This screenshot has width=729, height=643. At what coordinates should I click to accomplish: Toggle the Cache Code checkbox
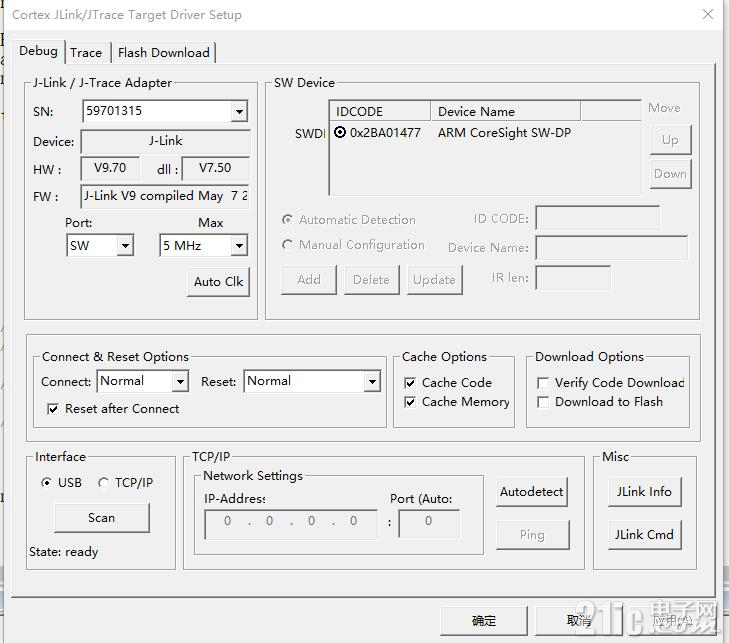pos(410,383)
